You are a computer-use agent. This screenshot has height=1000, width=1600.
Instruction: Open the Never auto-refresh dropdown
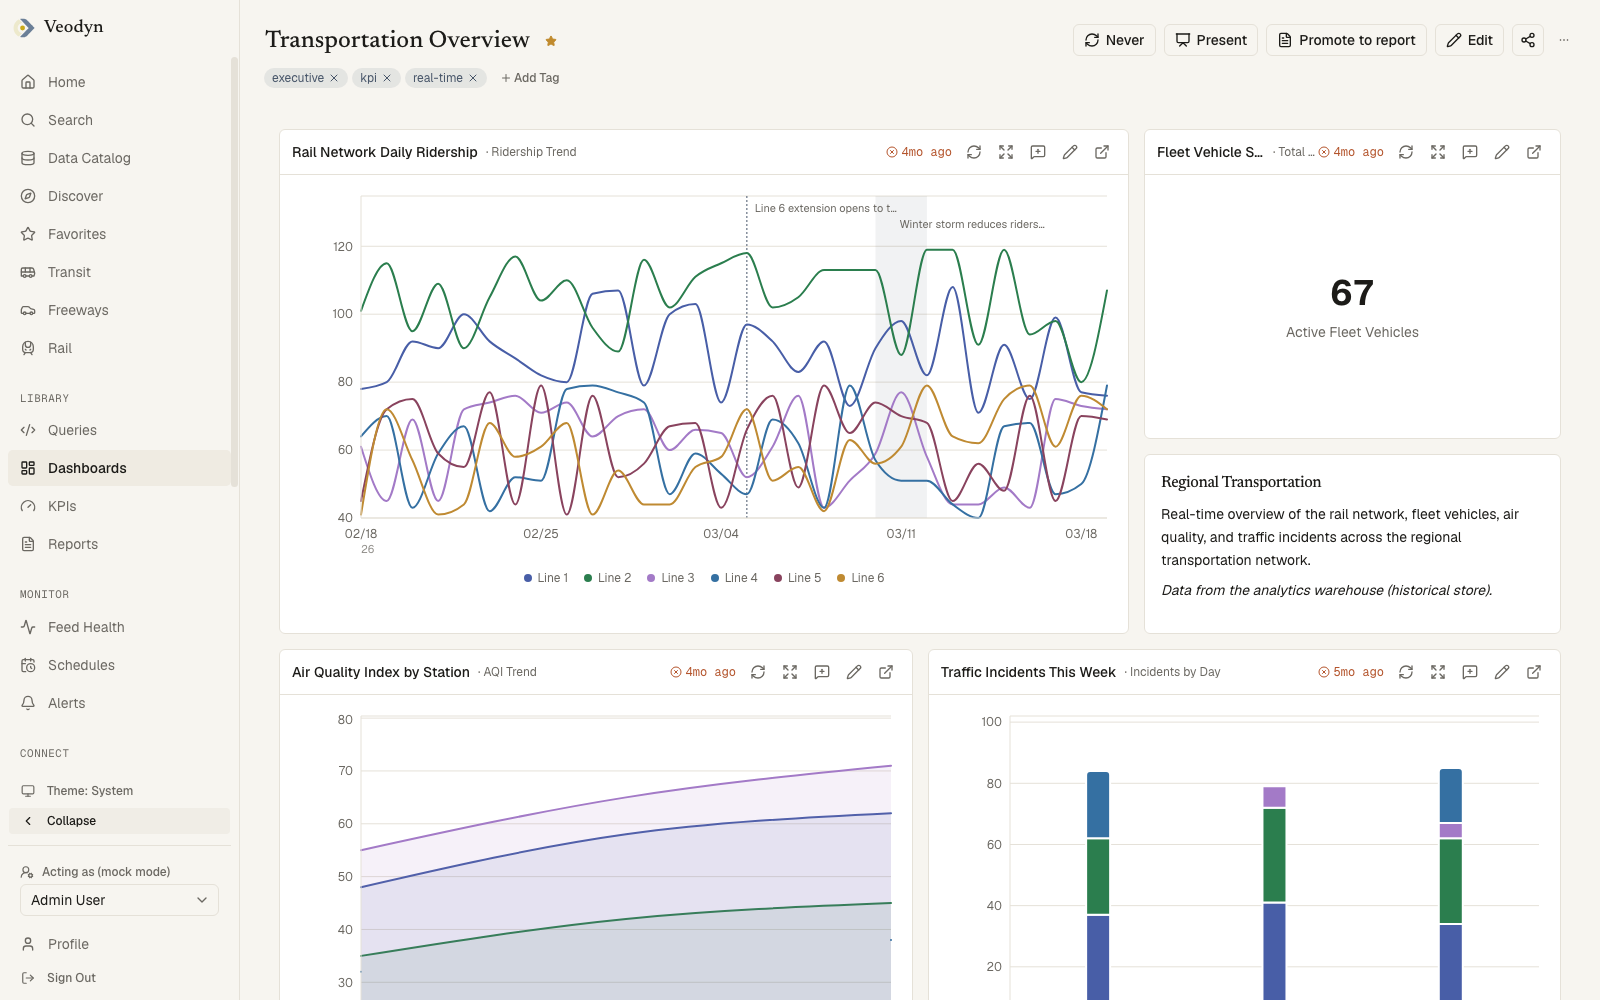pyautogui.click(x=1114, y=40)
